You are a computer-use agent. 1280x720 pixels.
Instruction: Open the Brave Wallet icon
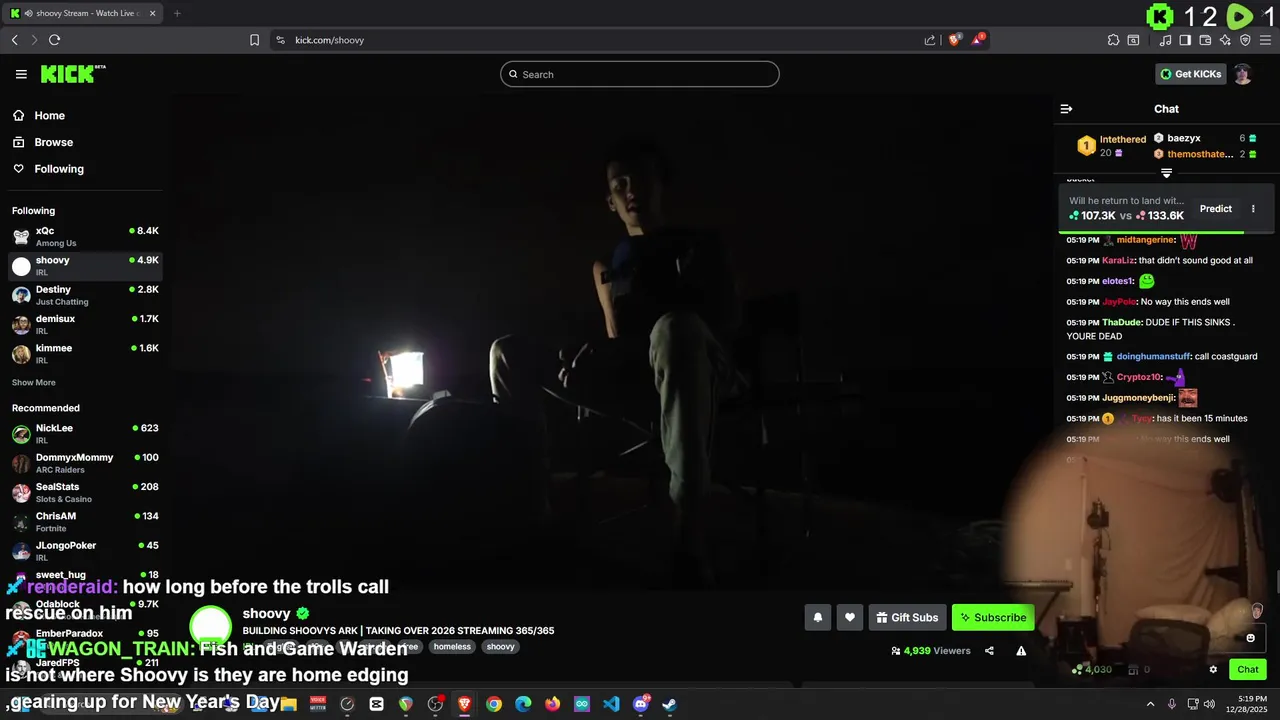click(x=1205, y=40)
